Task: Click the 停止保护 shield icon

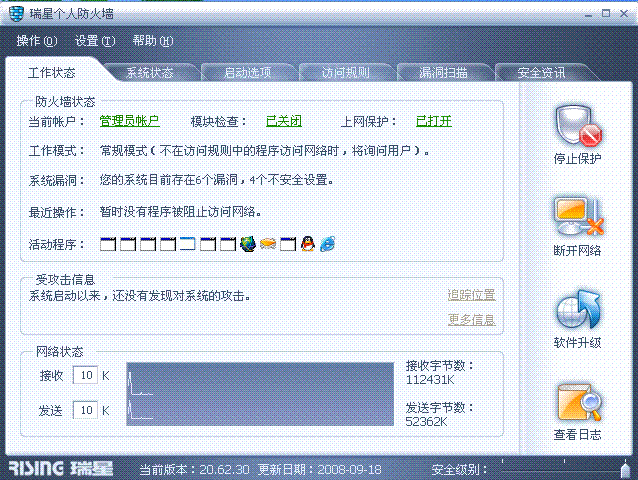Action: click(x=578, y=127)
